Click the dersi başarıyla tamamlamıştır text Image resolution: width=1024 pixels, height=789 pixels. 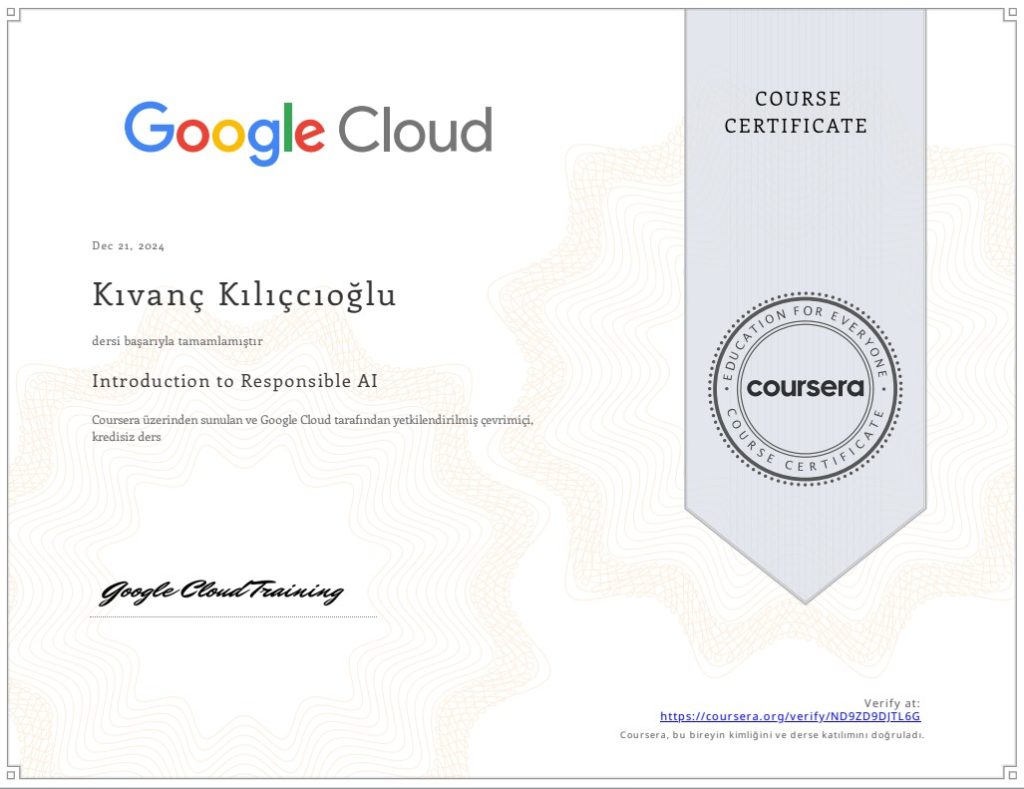coord(177,341)
